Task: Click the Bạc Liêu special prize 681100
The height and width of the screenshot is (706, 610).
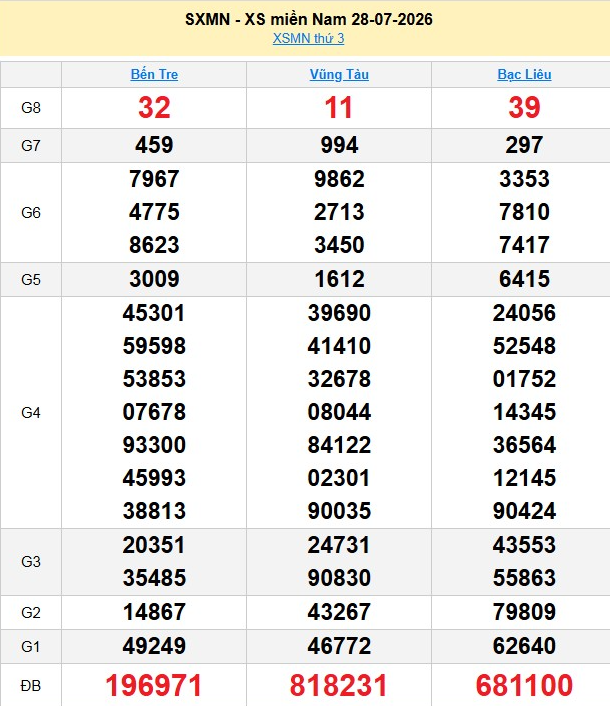Action: [524, 685]
